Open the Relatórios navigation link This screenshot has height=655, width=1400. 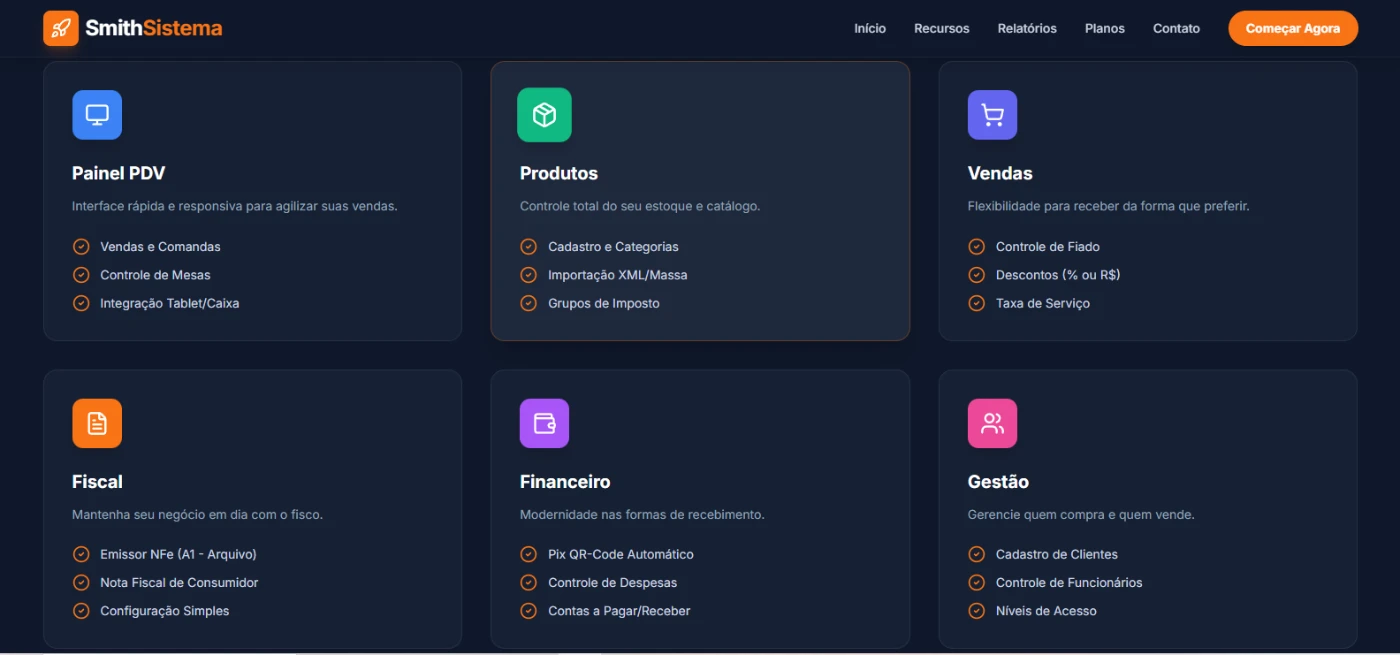[1026, 29]
